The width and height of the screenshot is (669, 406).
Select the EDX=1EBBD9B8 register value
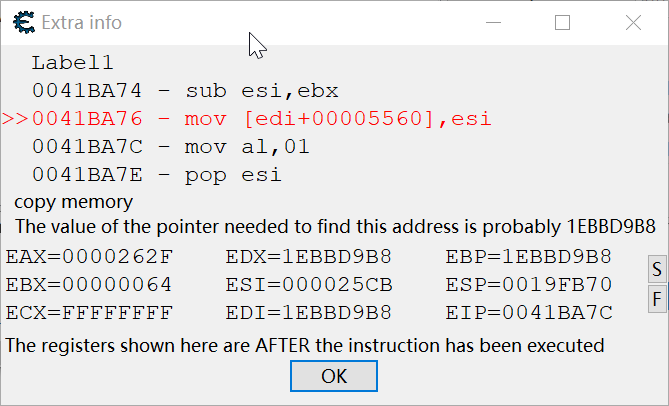(x=308, y=257)
